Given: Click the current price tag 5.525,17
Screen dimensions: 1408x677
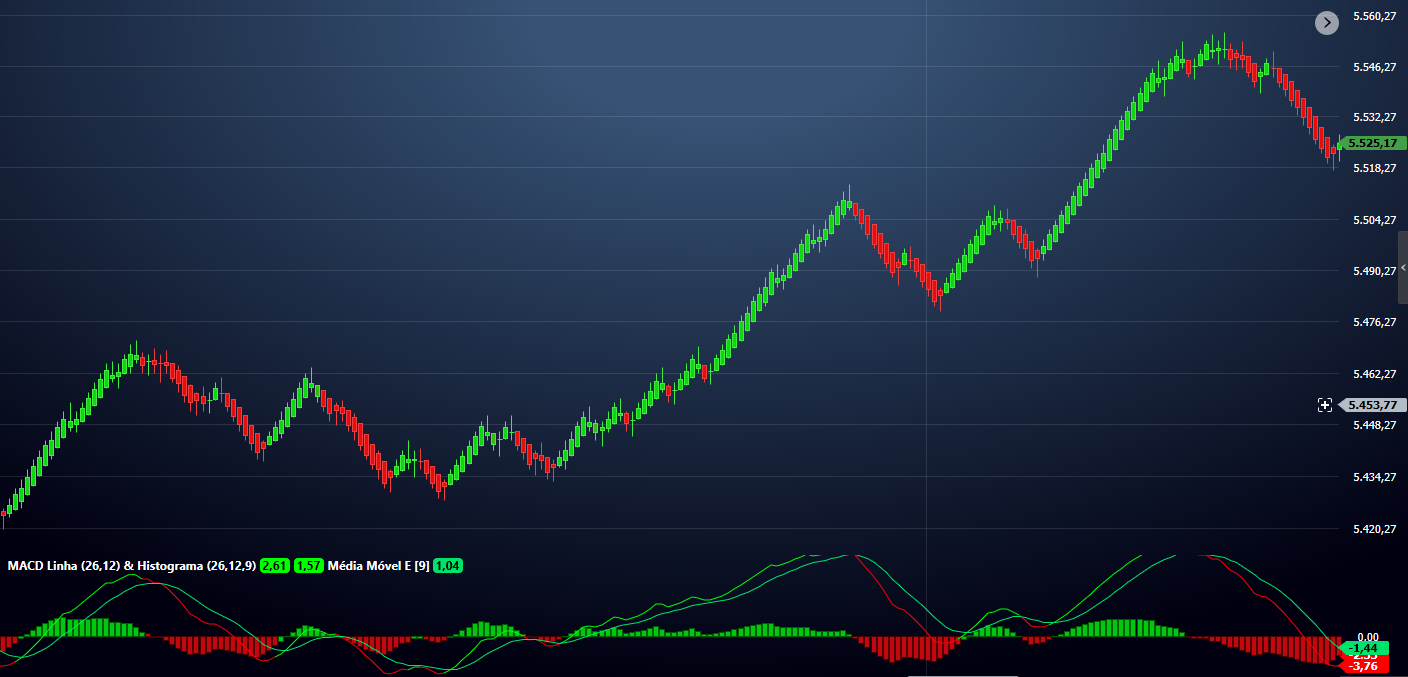Looking at the screenshot, I should (1371, 143).
